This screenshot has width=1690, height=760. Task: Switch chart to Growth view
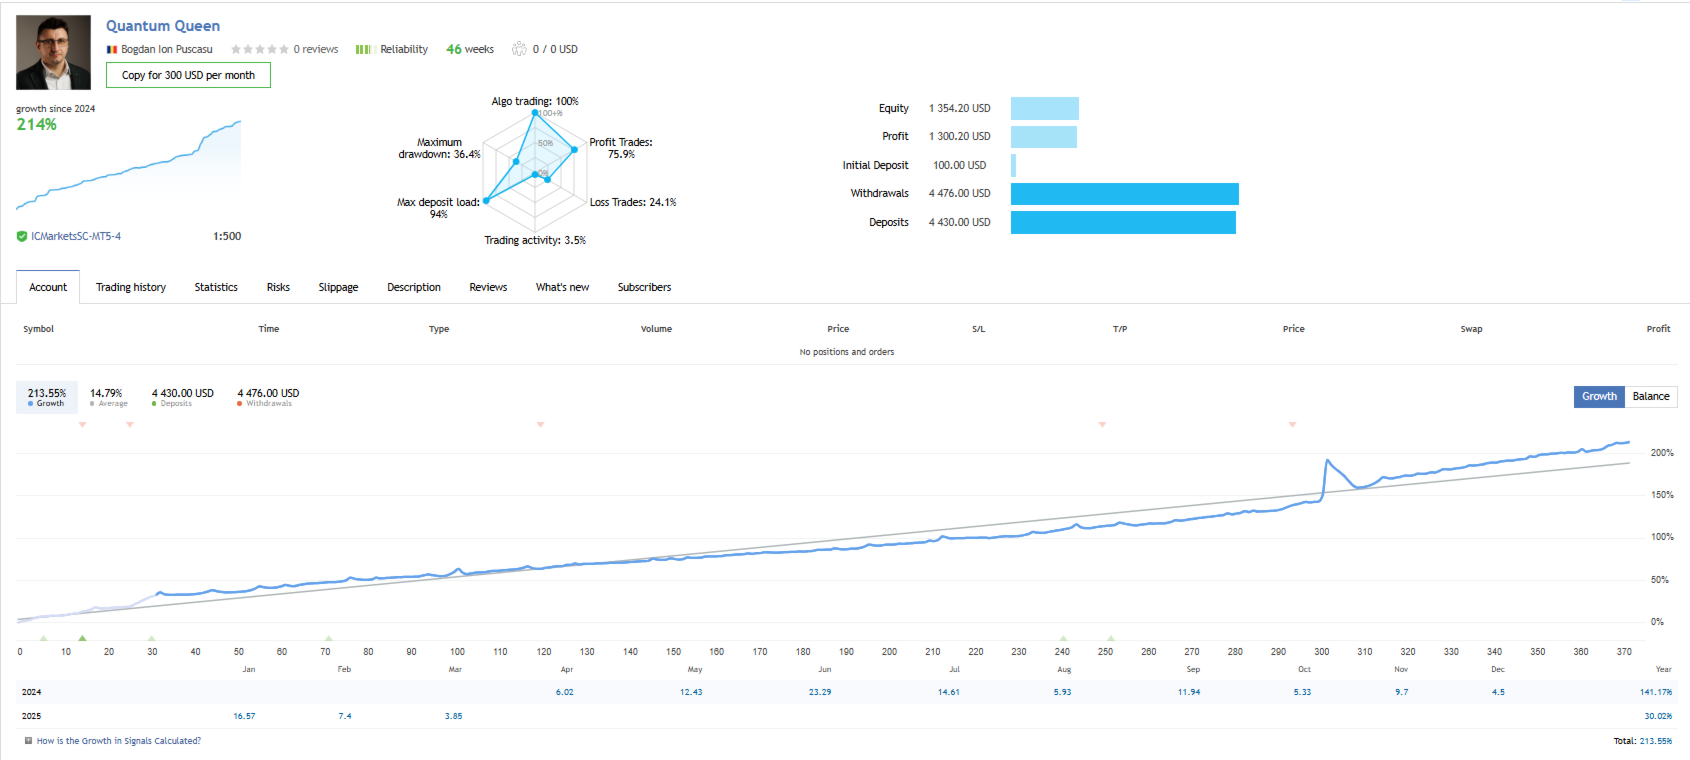tap(1599, 396)
